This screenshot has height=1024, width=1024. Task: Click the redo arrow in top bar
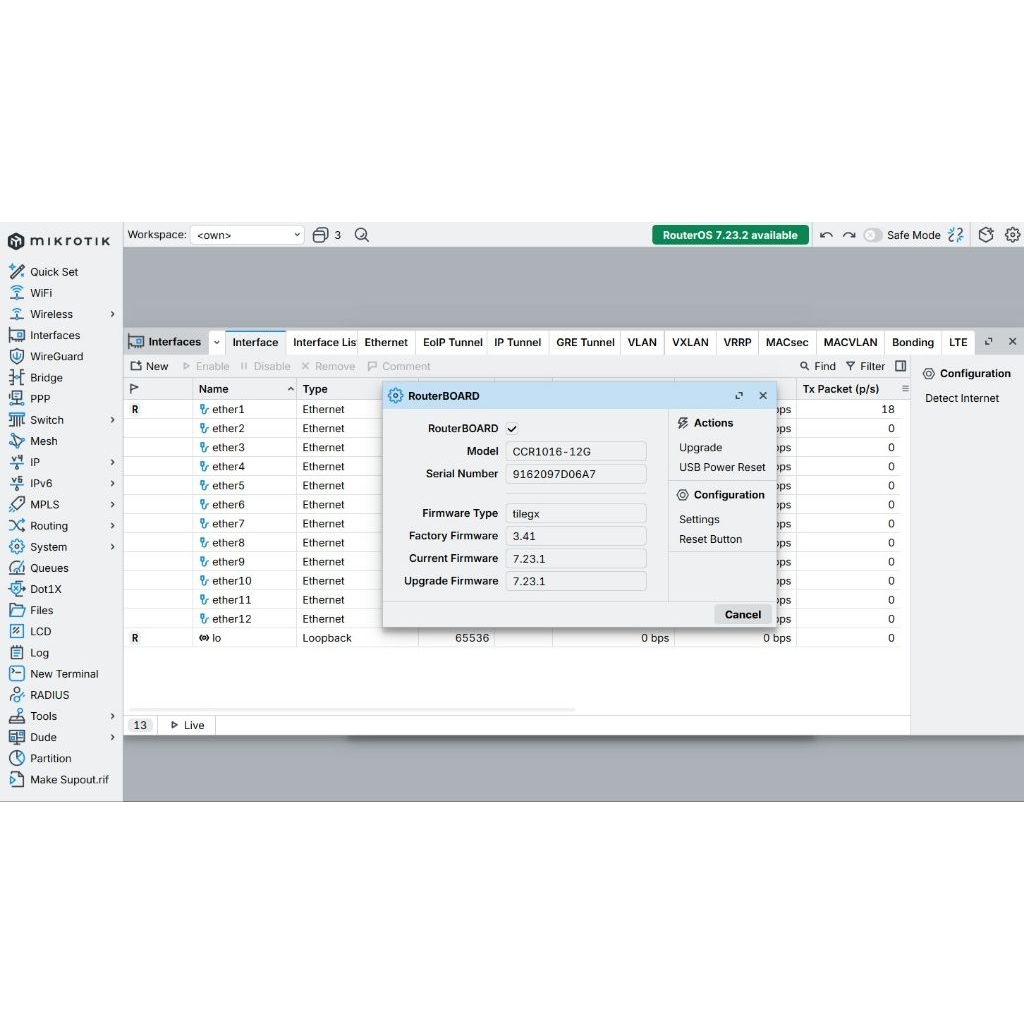click(849, 235)
